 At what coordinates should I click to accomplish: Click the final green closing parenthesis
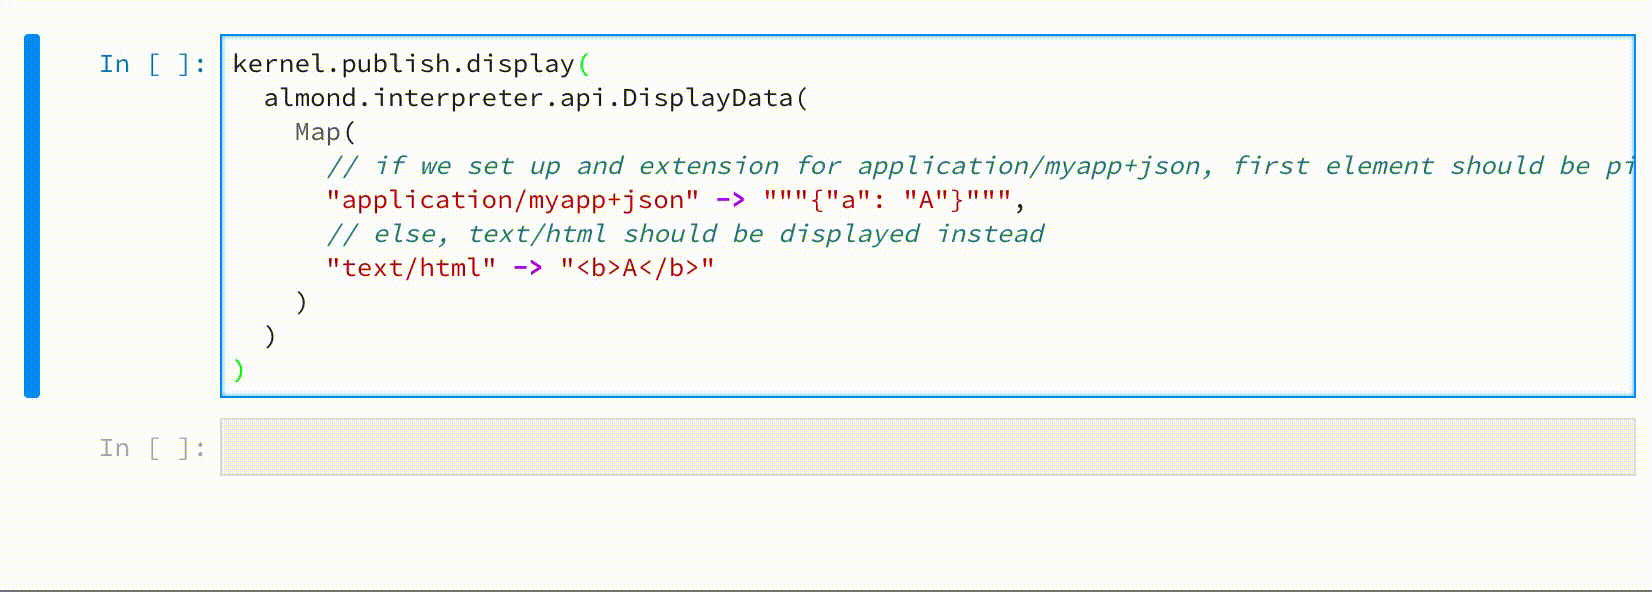pyautogui.click(x=239, y=370)
